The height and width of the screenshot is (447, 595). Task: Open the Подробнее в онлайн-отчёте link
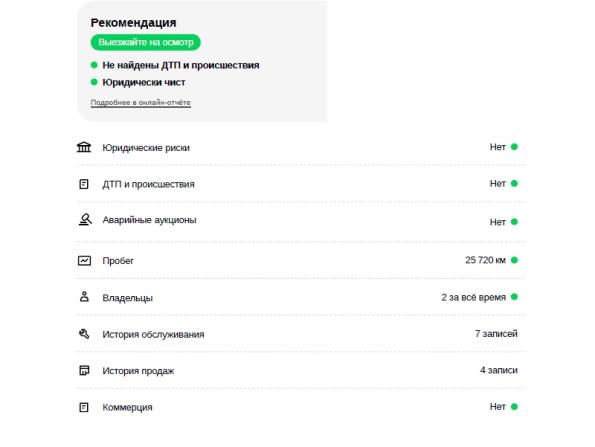(140, 102)
